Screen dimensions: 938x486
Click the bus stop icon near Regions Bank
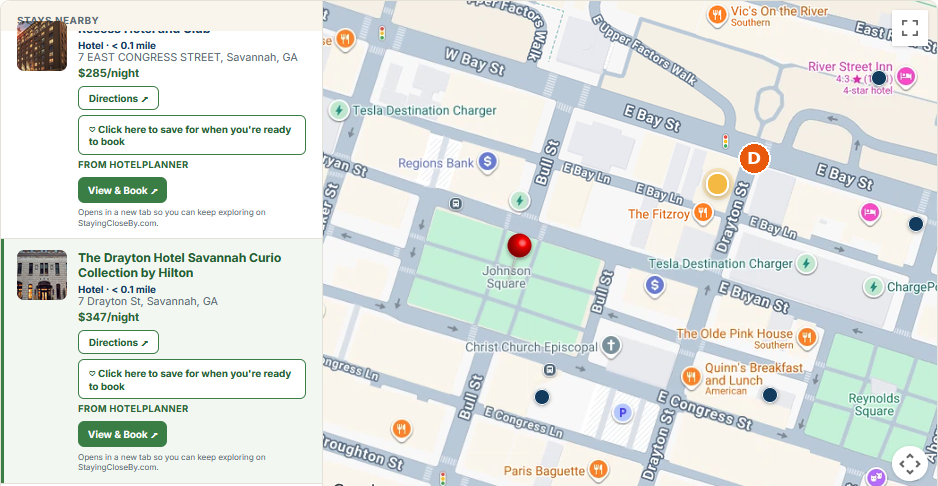456,203
